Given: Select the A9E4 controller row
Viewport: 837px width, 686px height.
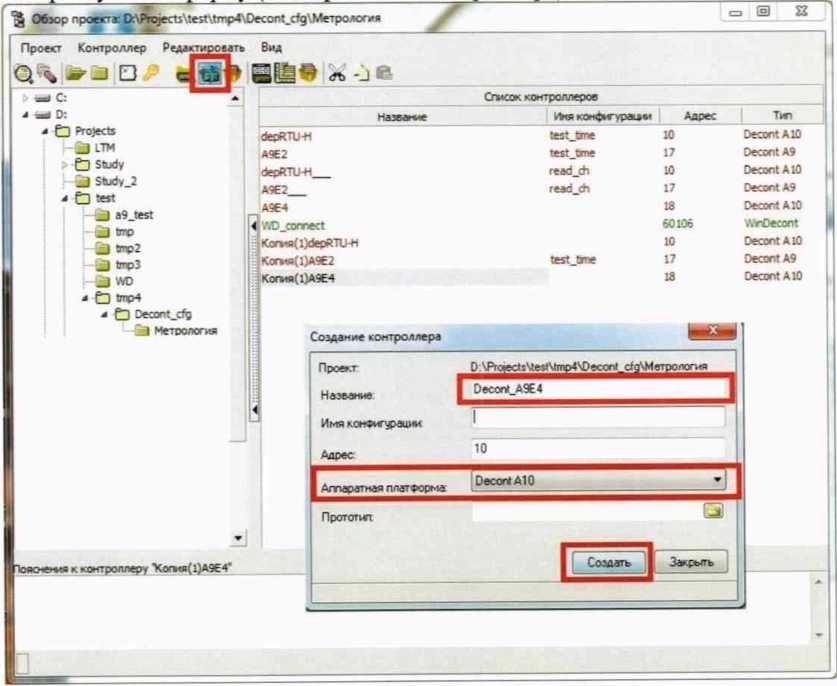Looking at the screenshot, I should (541, 207).
